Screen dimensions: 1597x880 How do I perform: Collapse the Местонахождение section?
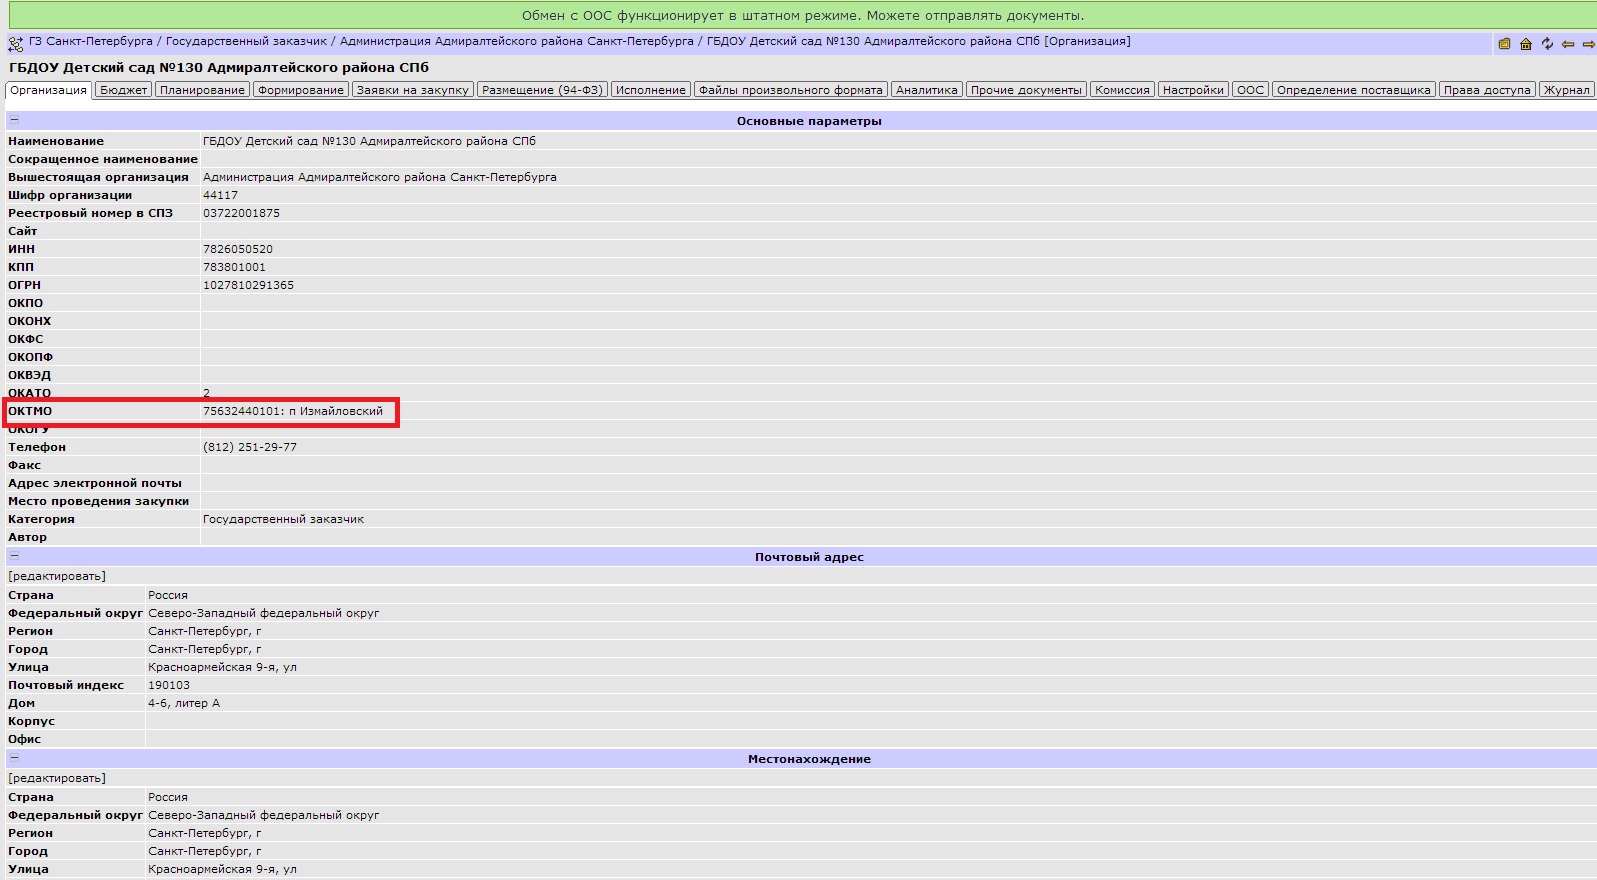pos(14,758)
